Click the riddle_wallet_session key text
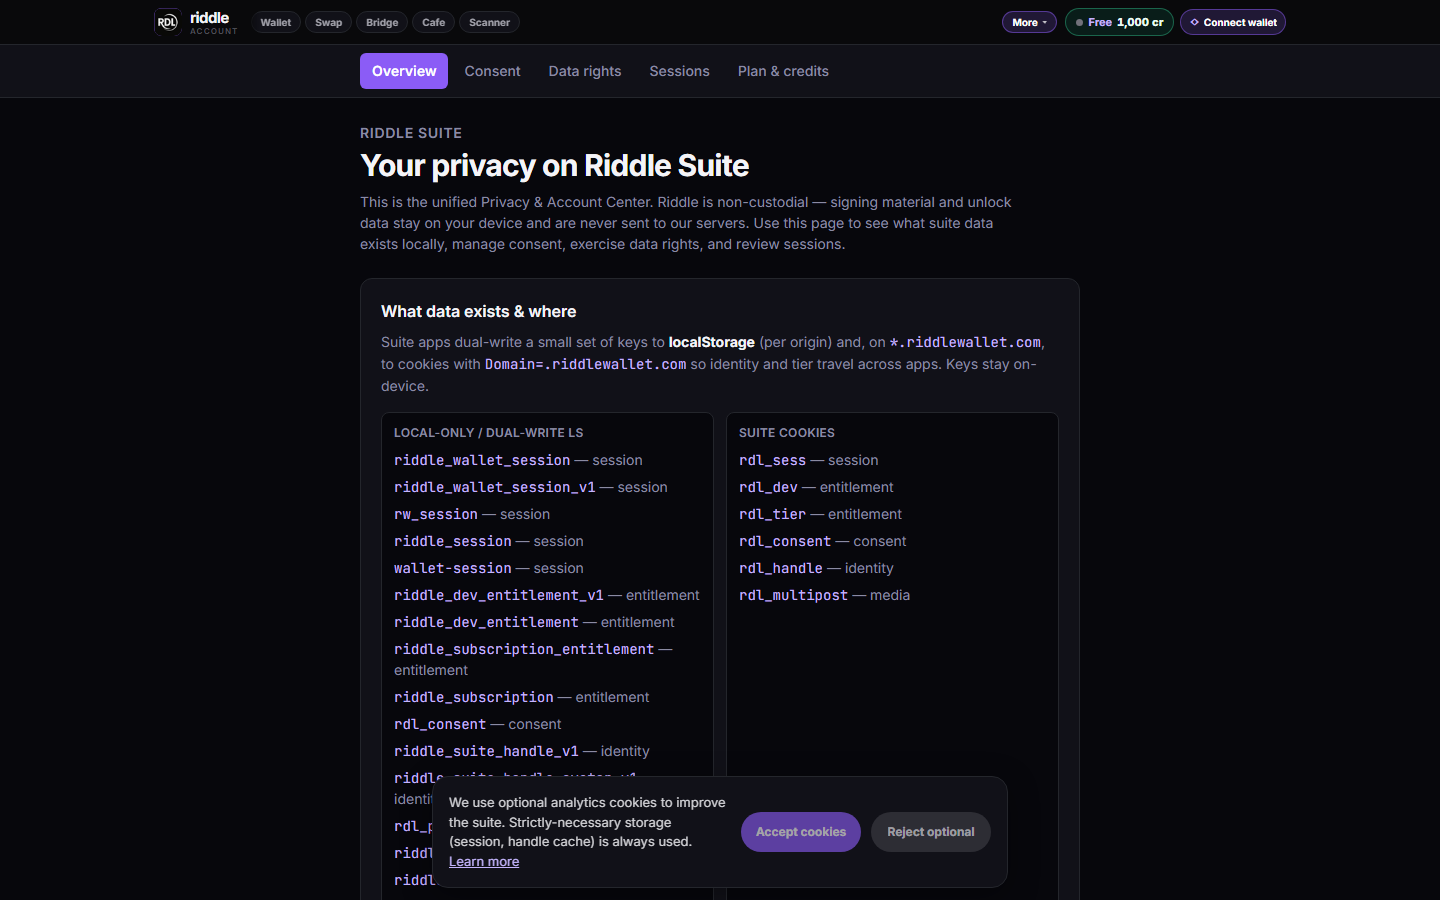This screenshot has height=900, width=1440. coord(482,460)
